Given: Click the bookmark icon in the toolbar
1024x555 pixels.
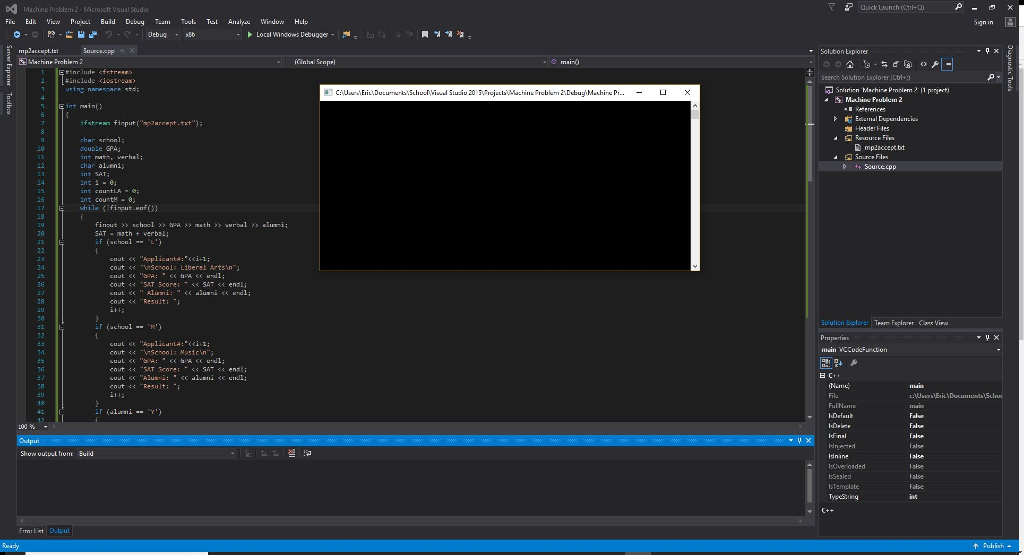Looking at the screenshot, I should 425,34.
